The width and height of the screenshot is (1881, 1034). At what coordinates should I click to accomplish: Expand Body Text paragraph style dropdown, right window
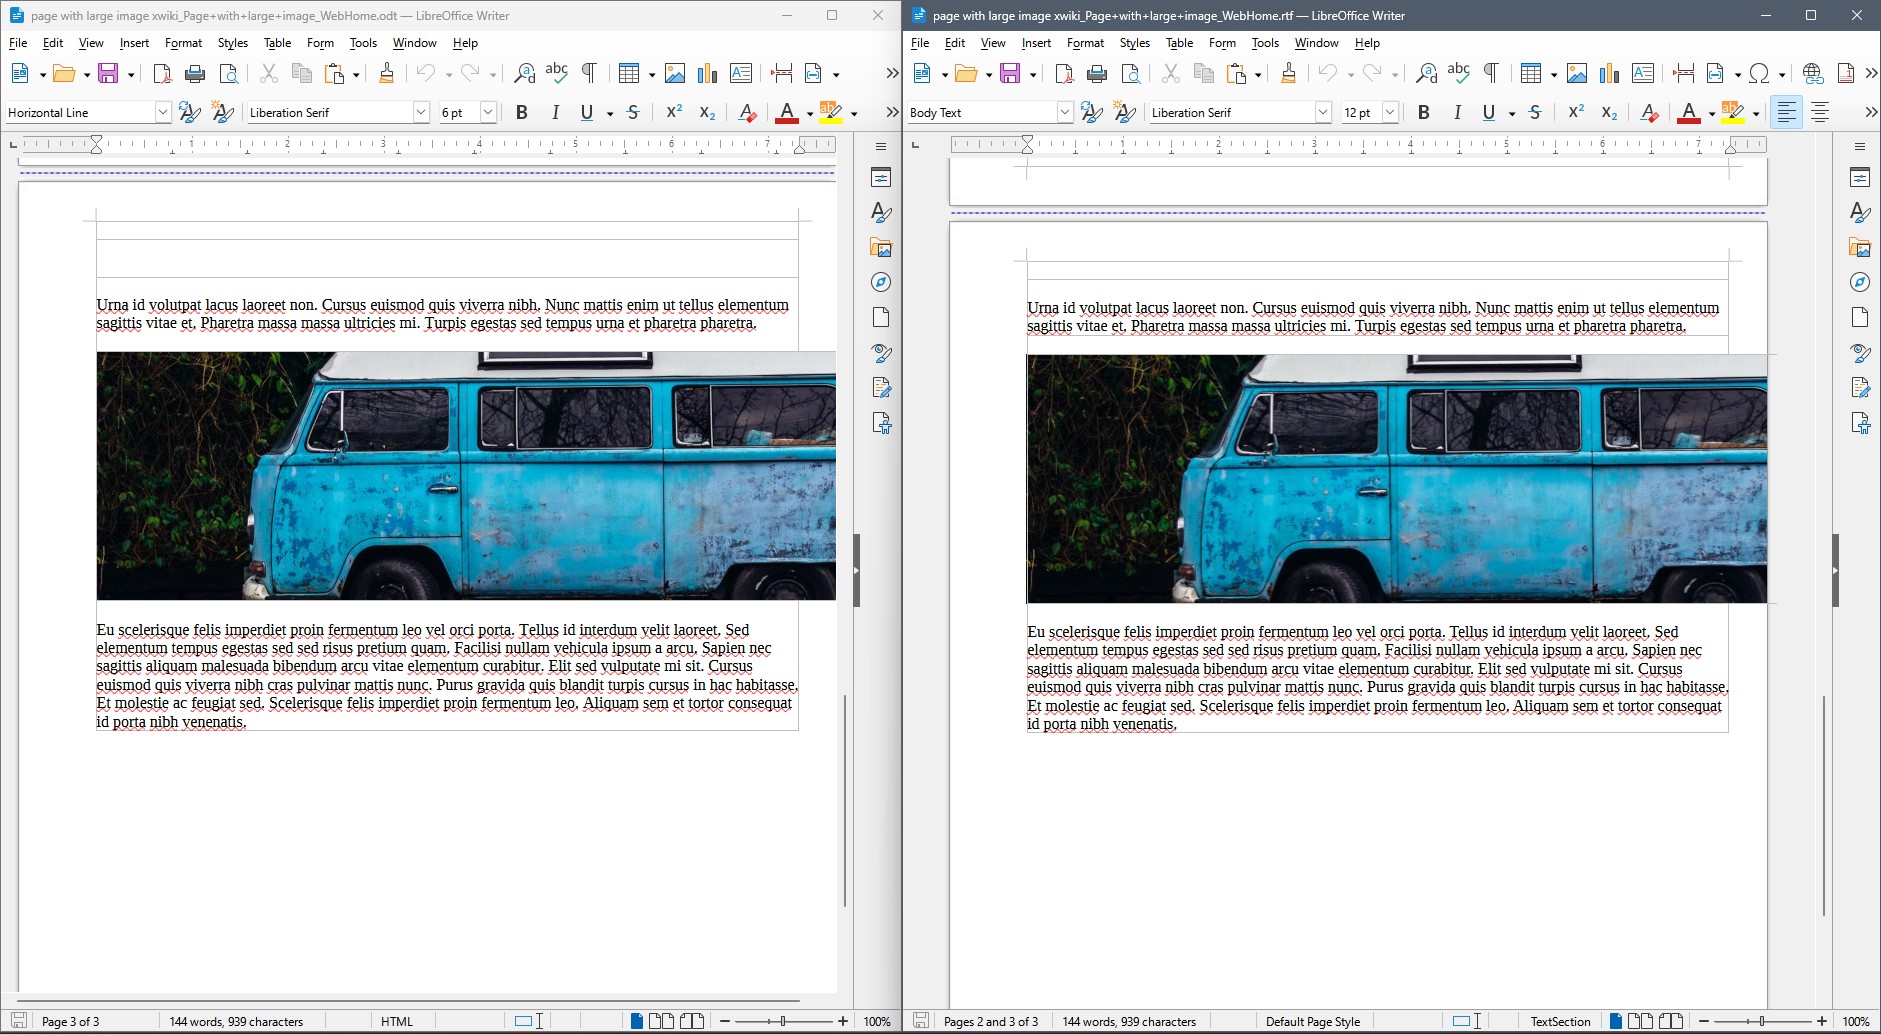[1064, 112]
